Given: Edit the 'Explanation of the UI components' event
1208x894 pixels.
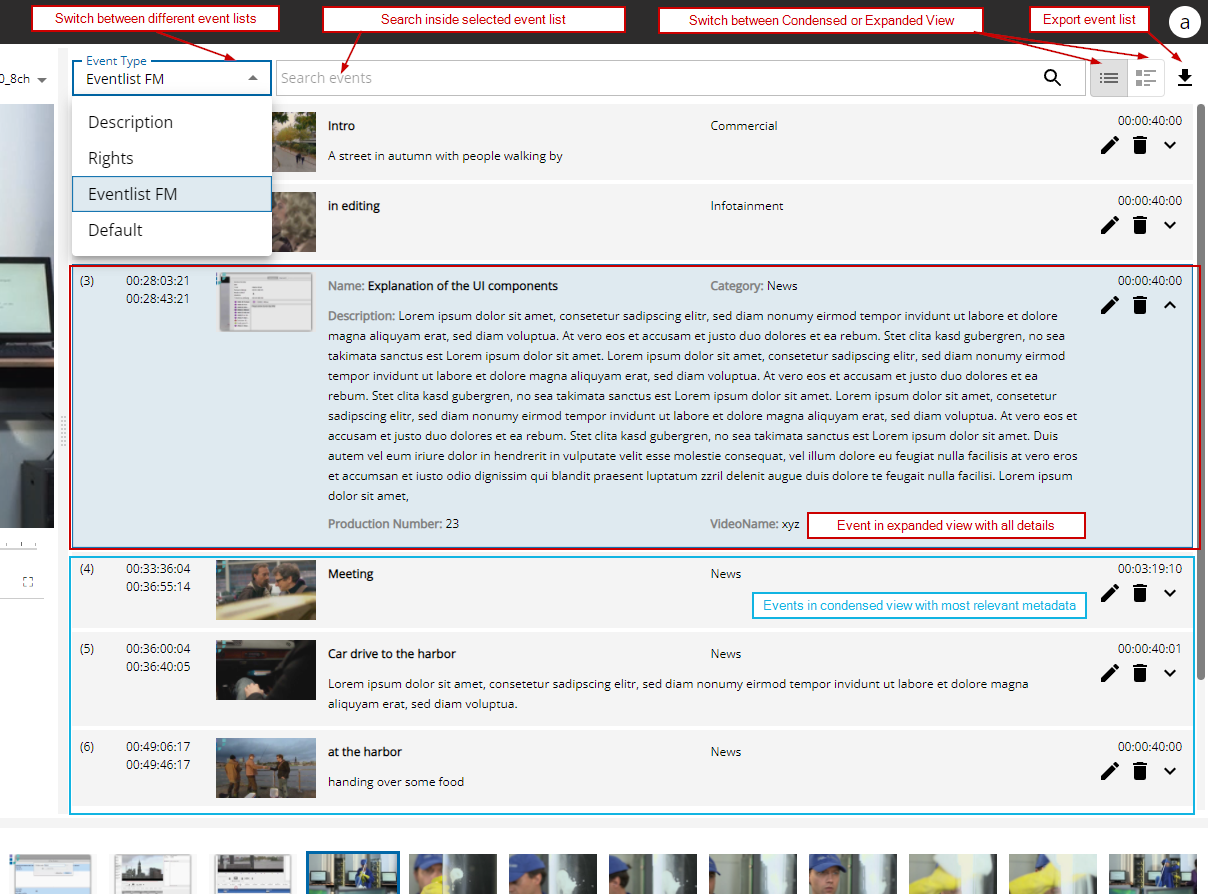Looking at the screenshot, I should click(1109, 305).
